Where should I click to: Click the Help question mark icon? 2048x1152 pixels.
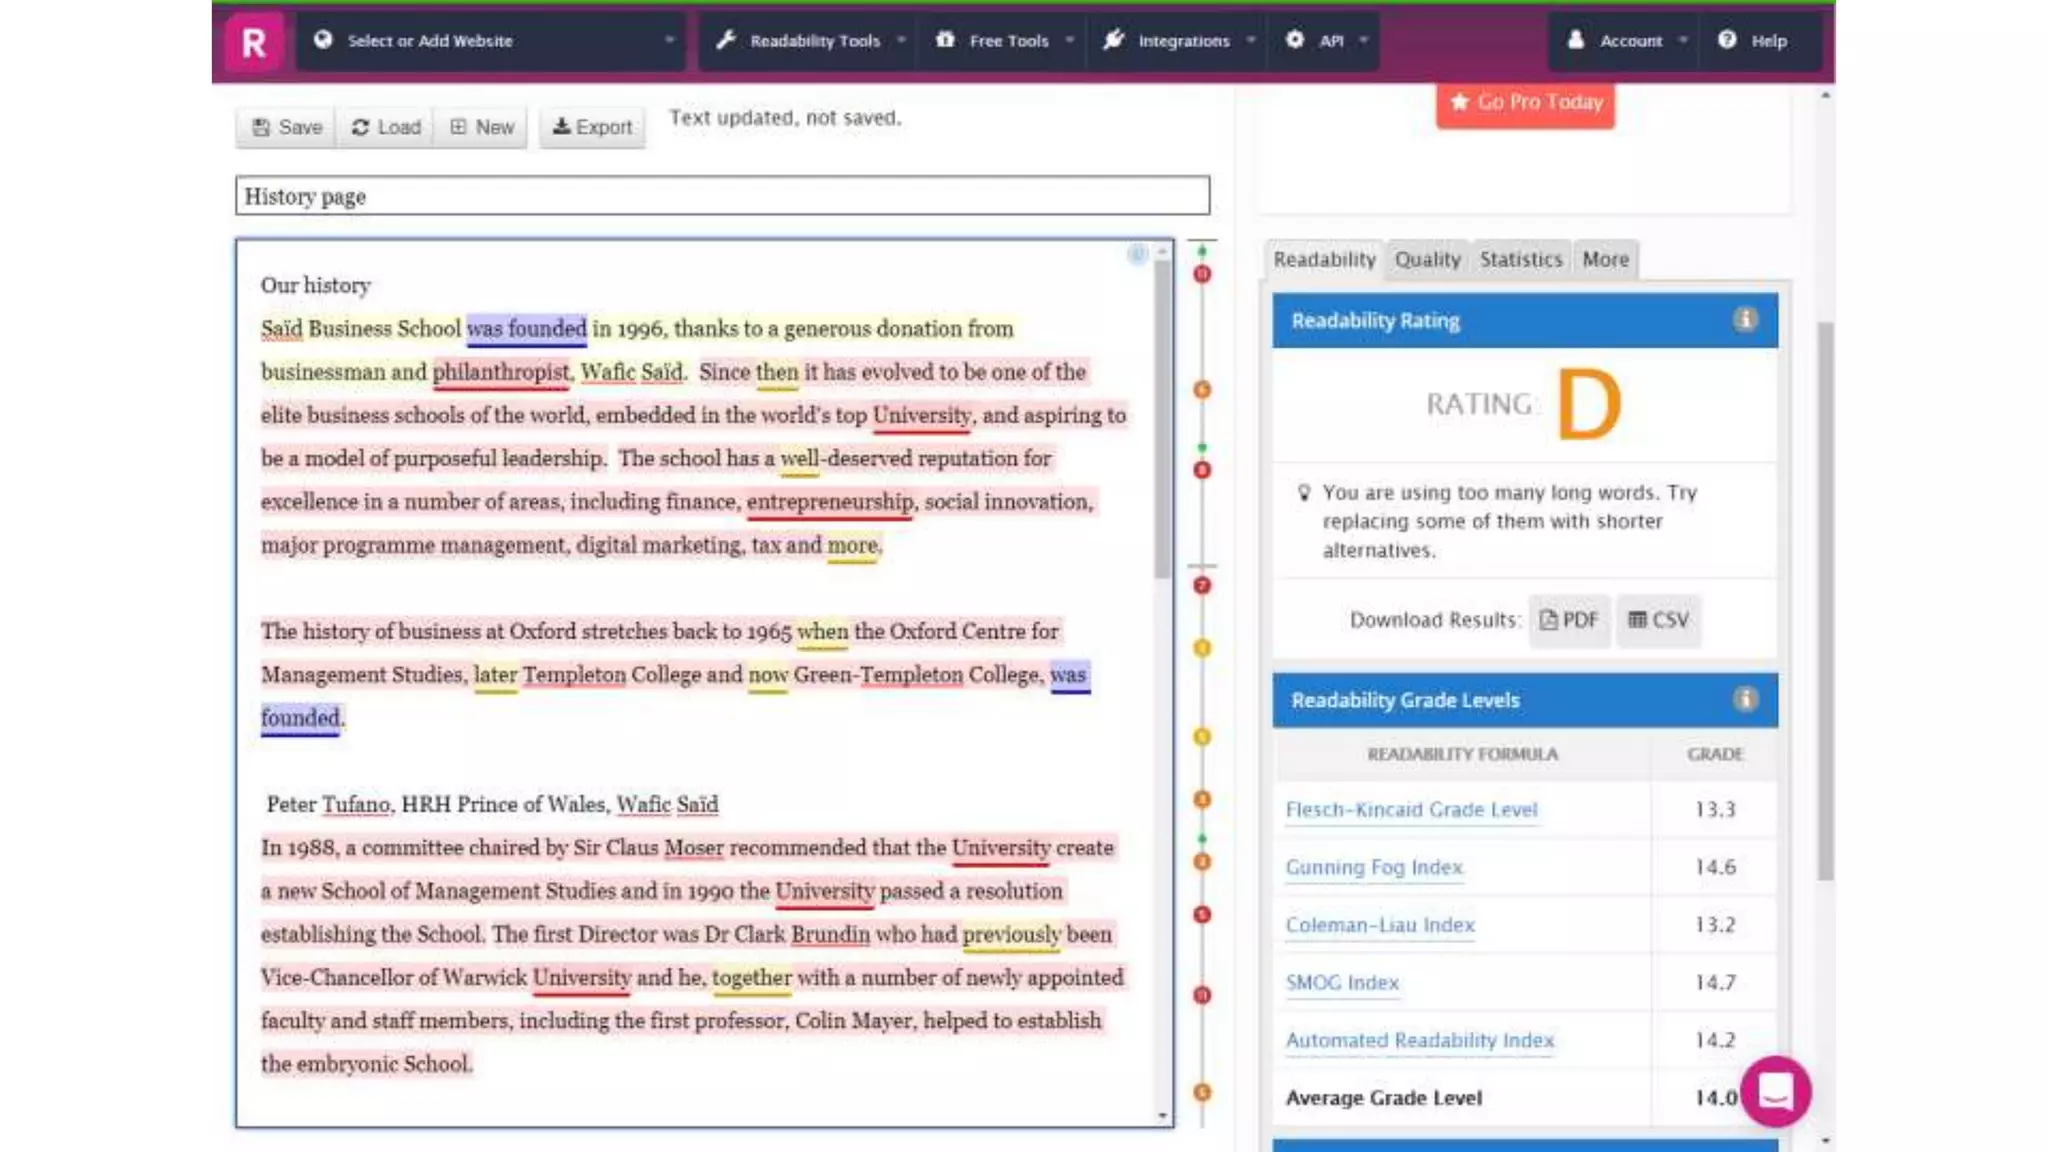pyautogui.click(x=1727, y=40)
